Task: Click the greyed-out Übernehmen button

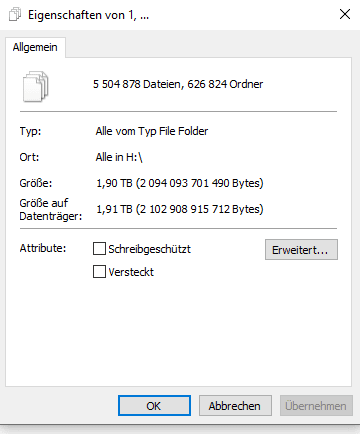Action: (x=316, y=406)
